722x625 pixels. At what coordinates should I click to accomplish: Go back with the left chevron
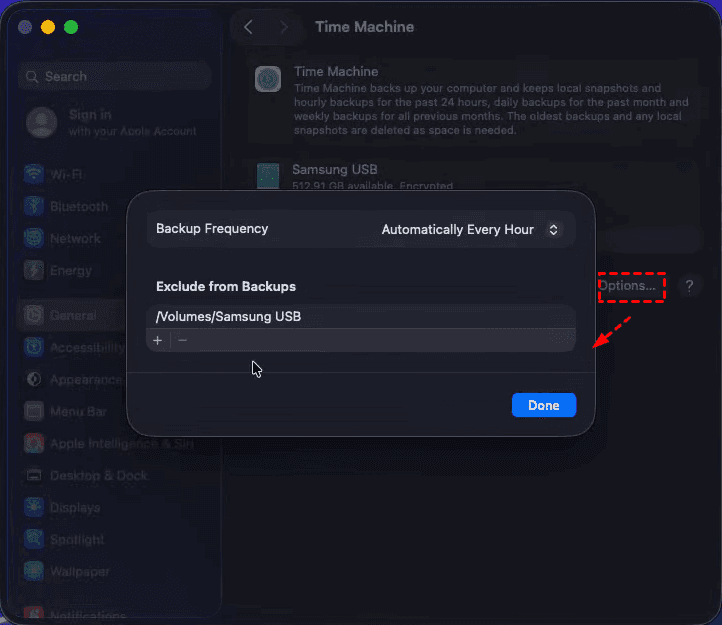click(249, 27)
